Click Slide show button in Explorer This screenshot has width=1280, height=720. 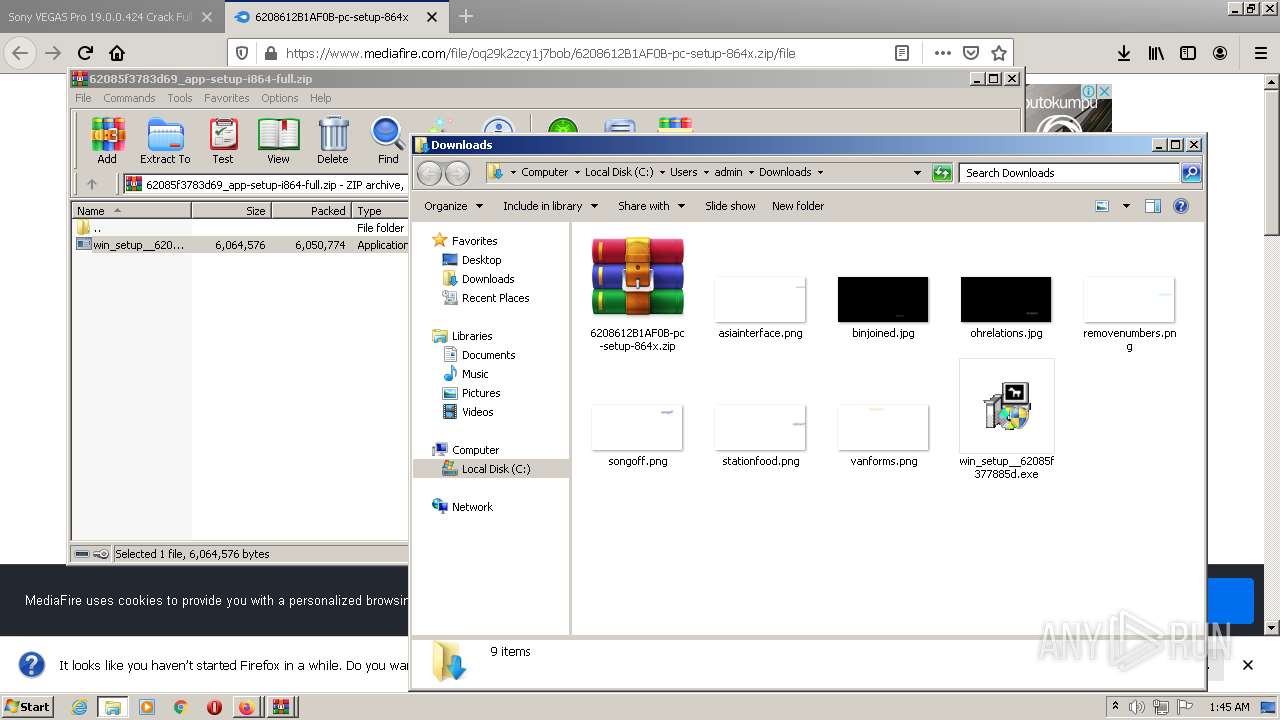click(730, 206)
